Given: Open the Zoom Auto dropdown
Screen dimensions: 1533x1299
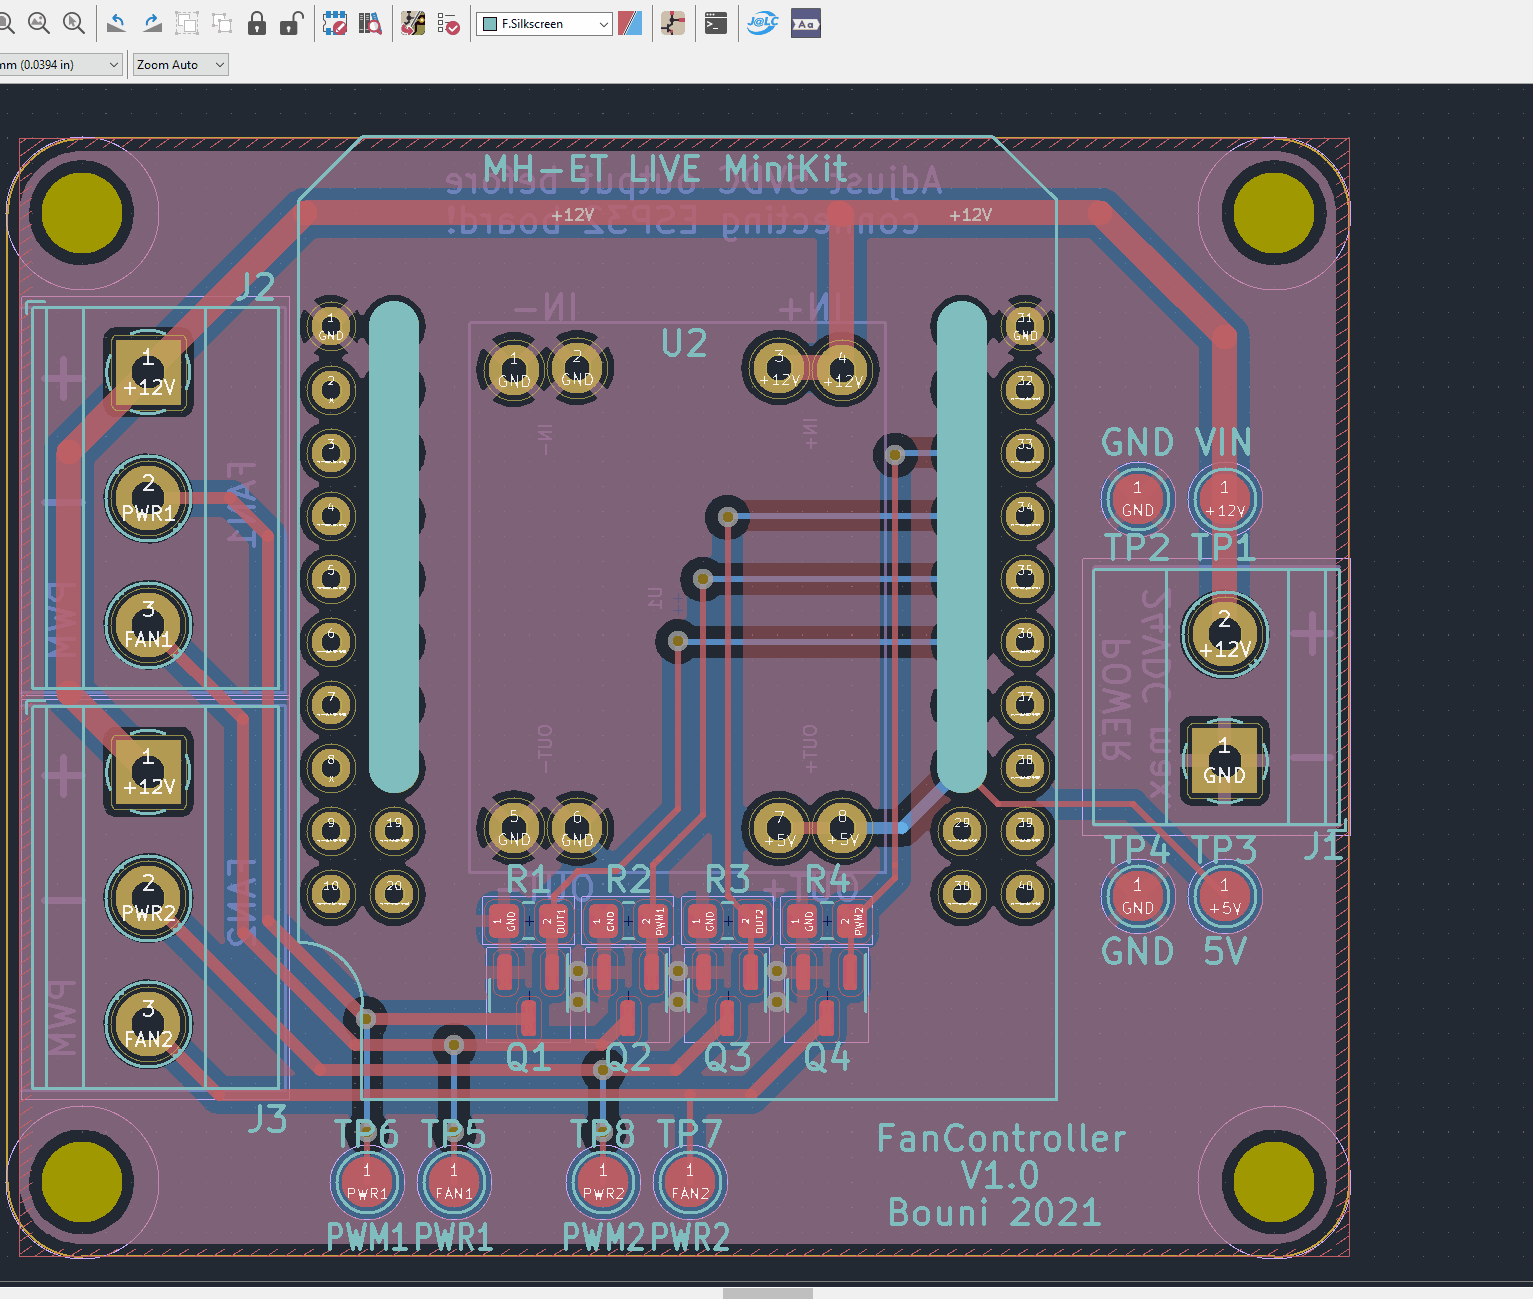Looking at the screenshot, I should click(180, 63).
